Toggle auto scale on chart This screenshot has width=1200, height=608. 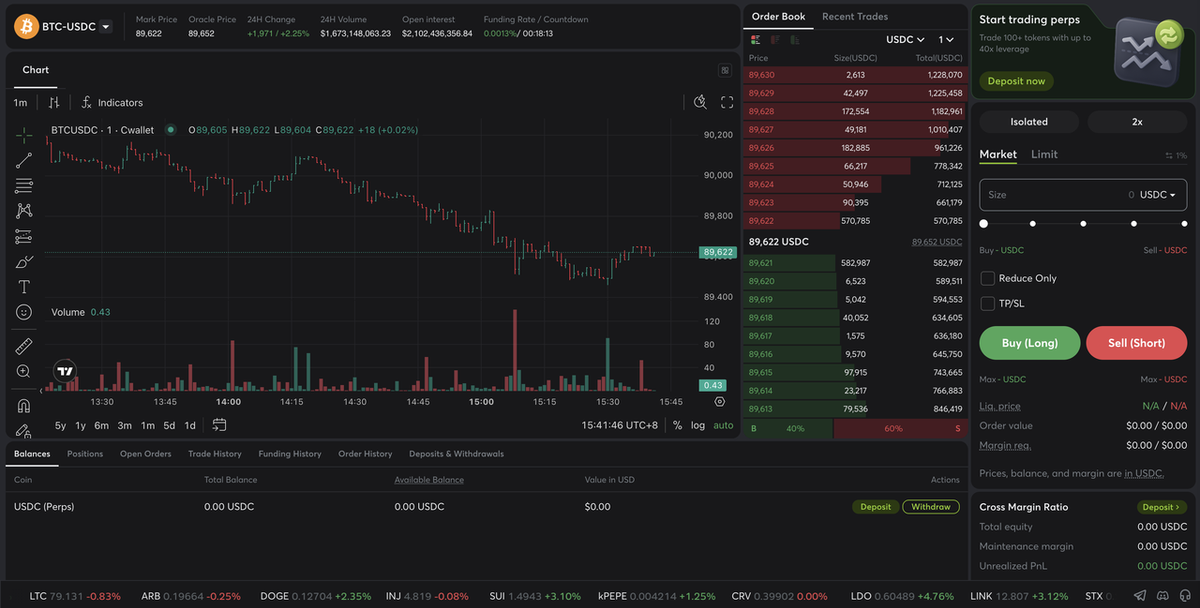pos(723,425)
